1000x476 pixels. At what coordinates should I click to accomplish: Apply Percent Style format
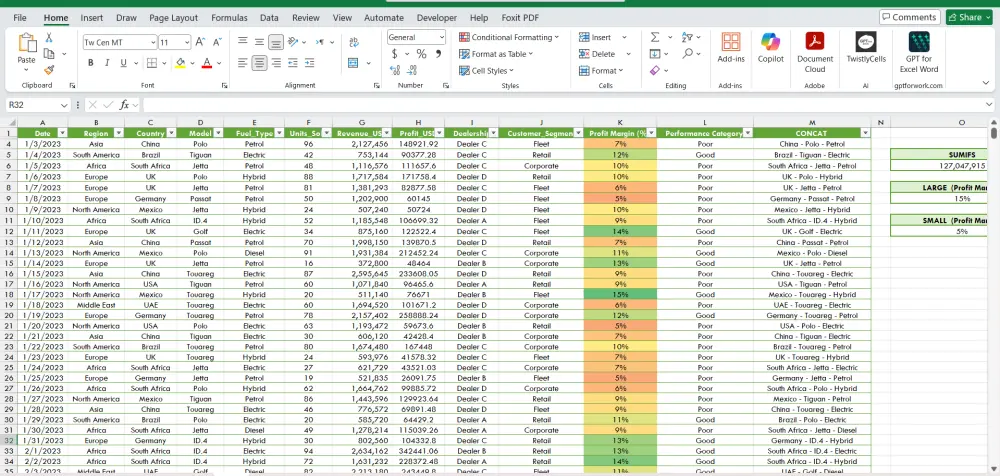pos(422,54)
